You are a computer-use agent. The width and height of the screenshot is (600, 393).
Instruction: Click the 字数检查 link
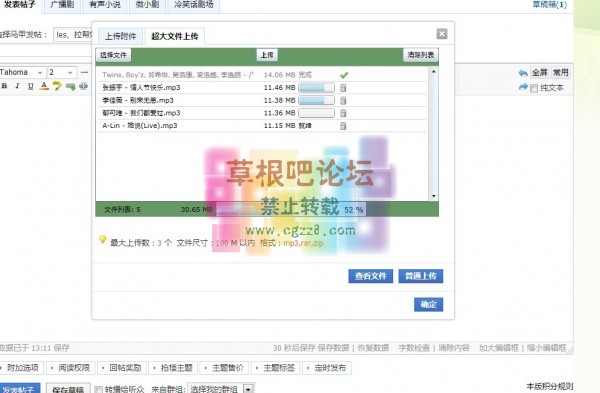point(414,348)
